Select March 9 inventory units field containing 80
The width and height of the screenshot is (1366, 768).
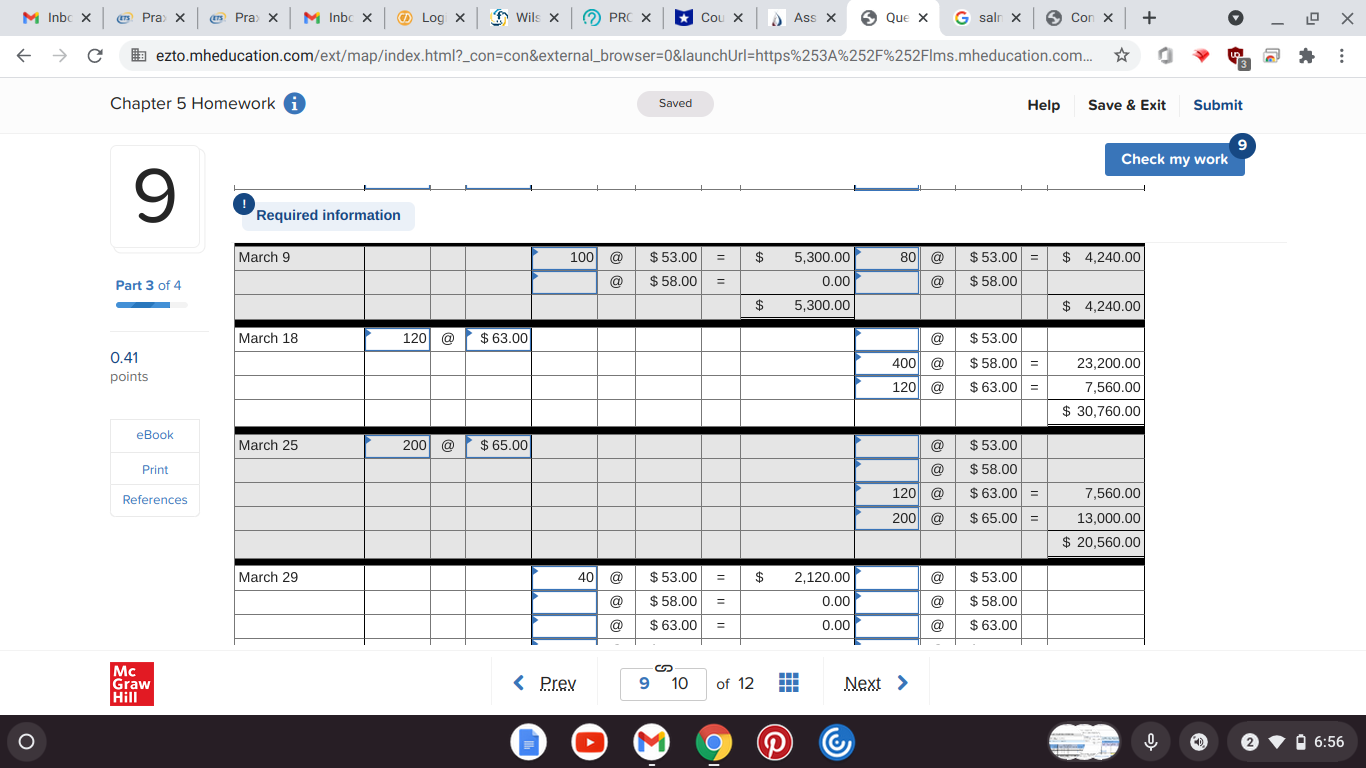pyautogui.click(x=887, y=258)
